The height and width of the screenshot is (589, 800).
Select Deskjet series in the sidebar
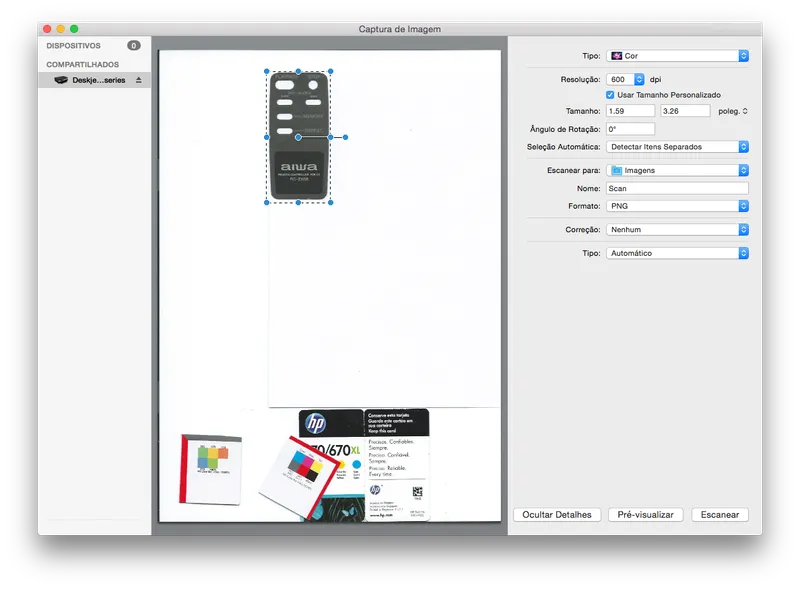pos(98,80)
